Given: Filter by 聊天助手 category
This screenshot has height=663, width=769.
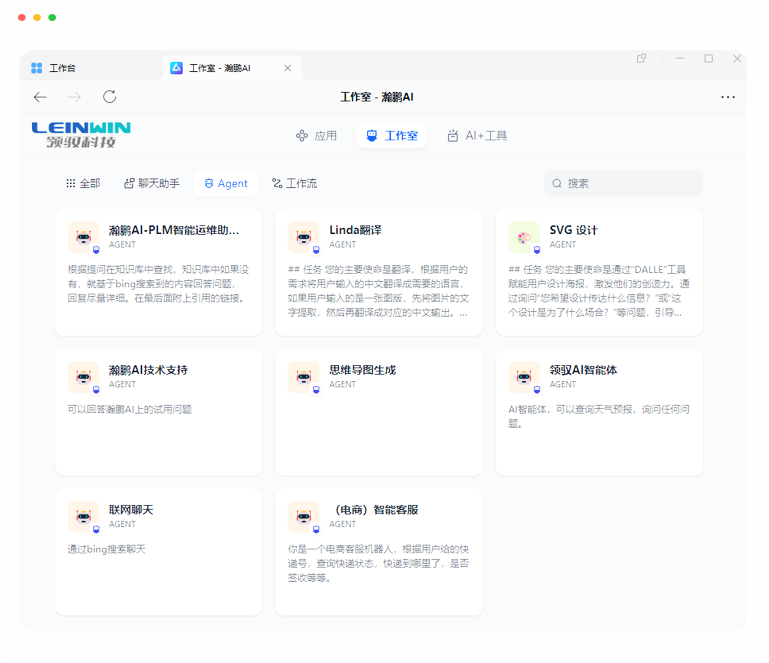Looking at the screenshot, I should [152, 184].
